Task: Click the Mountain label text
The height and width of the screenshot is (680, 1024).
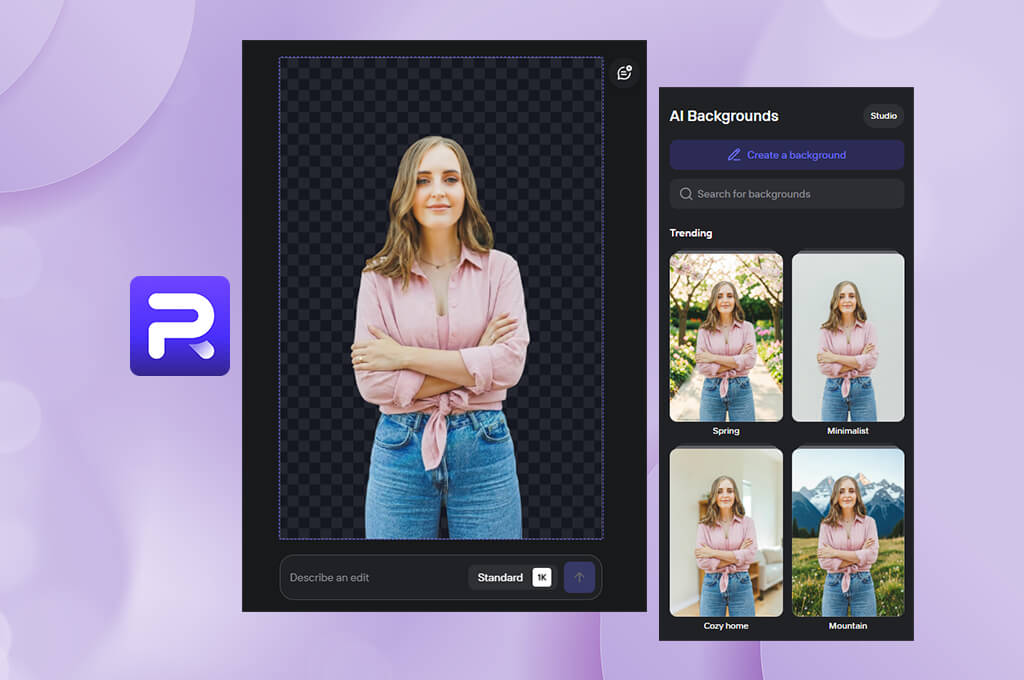Action: (848, 626)
